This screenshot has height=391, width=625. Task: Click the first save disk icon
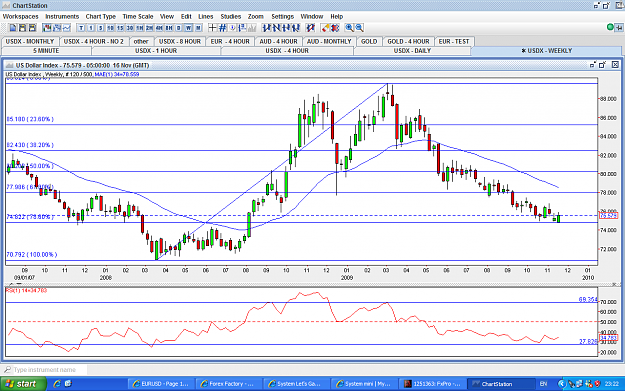[x=22, y=28]
